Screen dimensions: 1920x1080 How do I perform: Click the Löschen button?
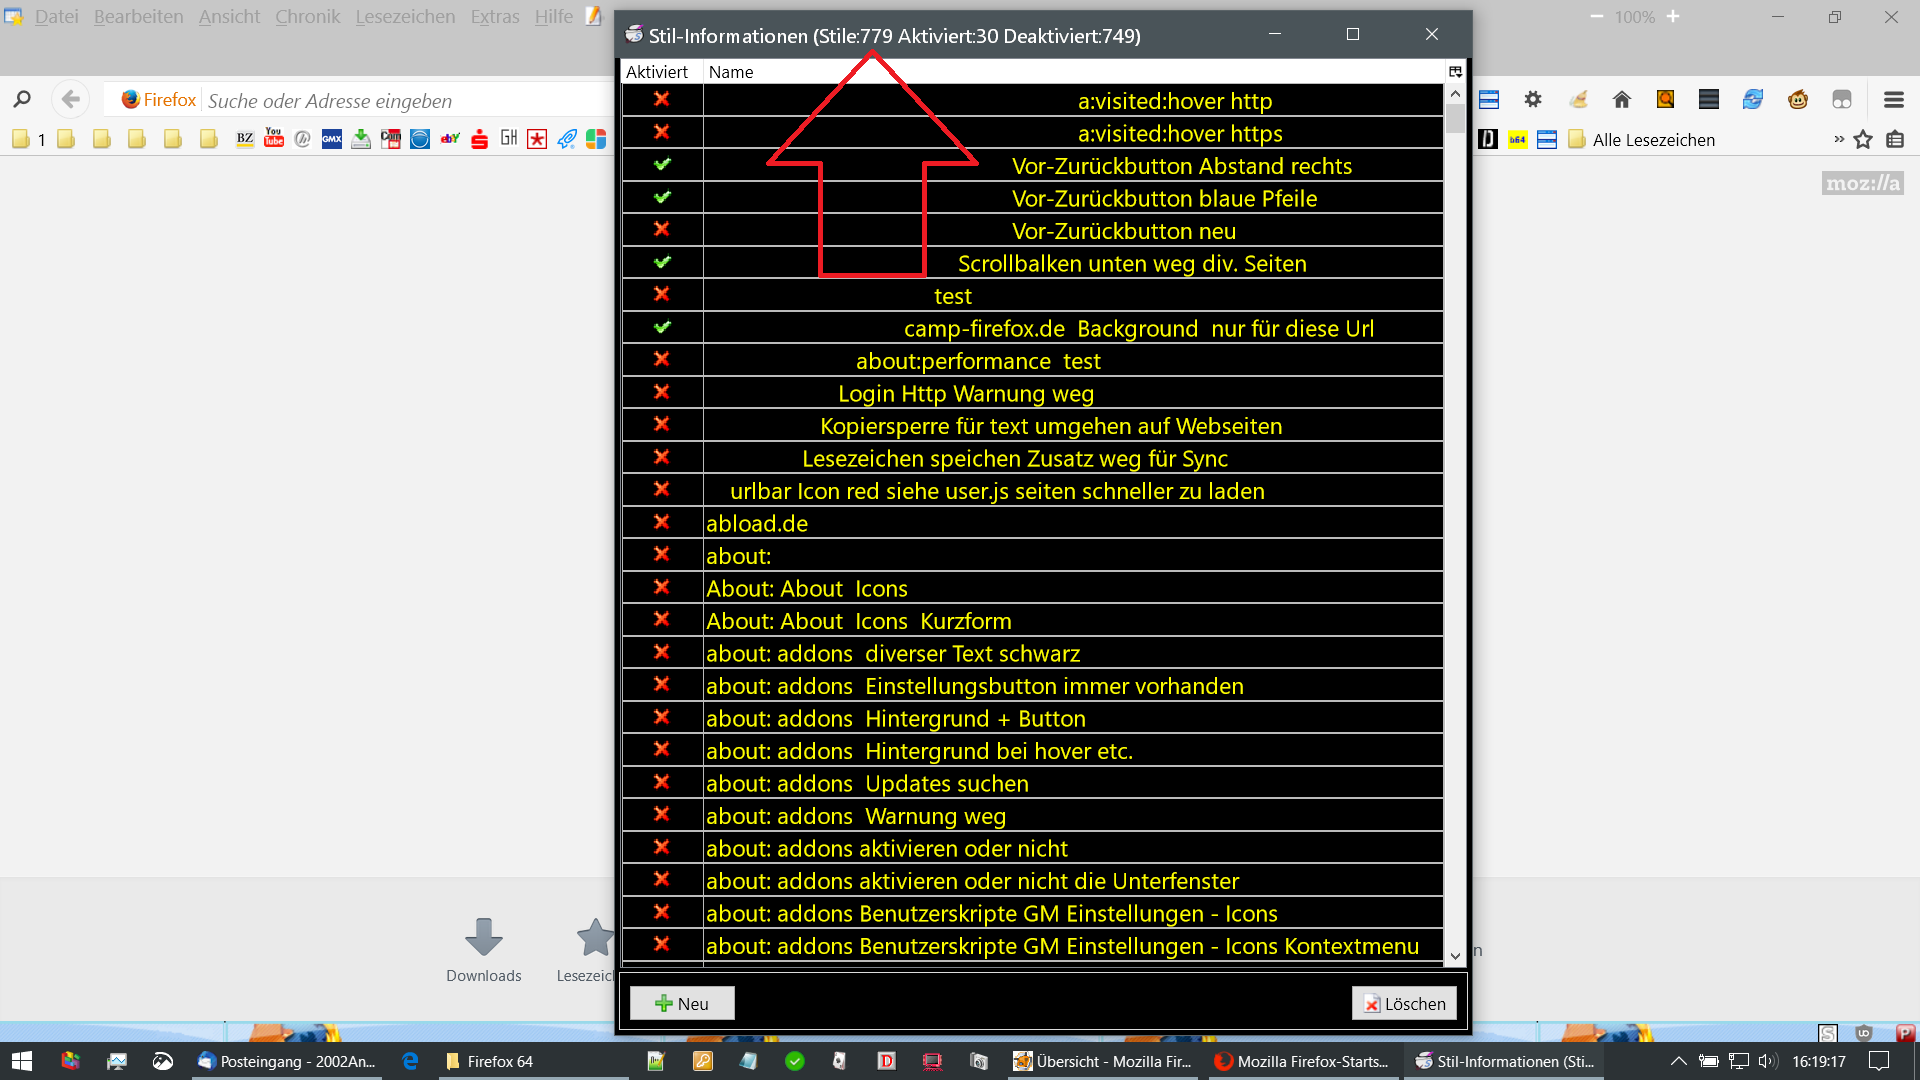[1404, 1003]
